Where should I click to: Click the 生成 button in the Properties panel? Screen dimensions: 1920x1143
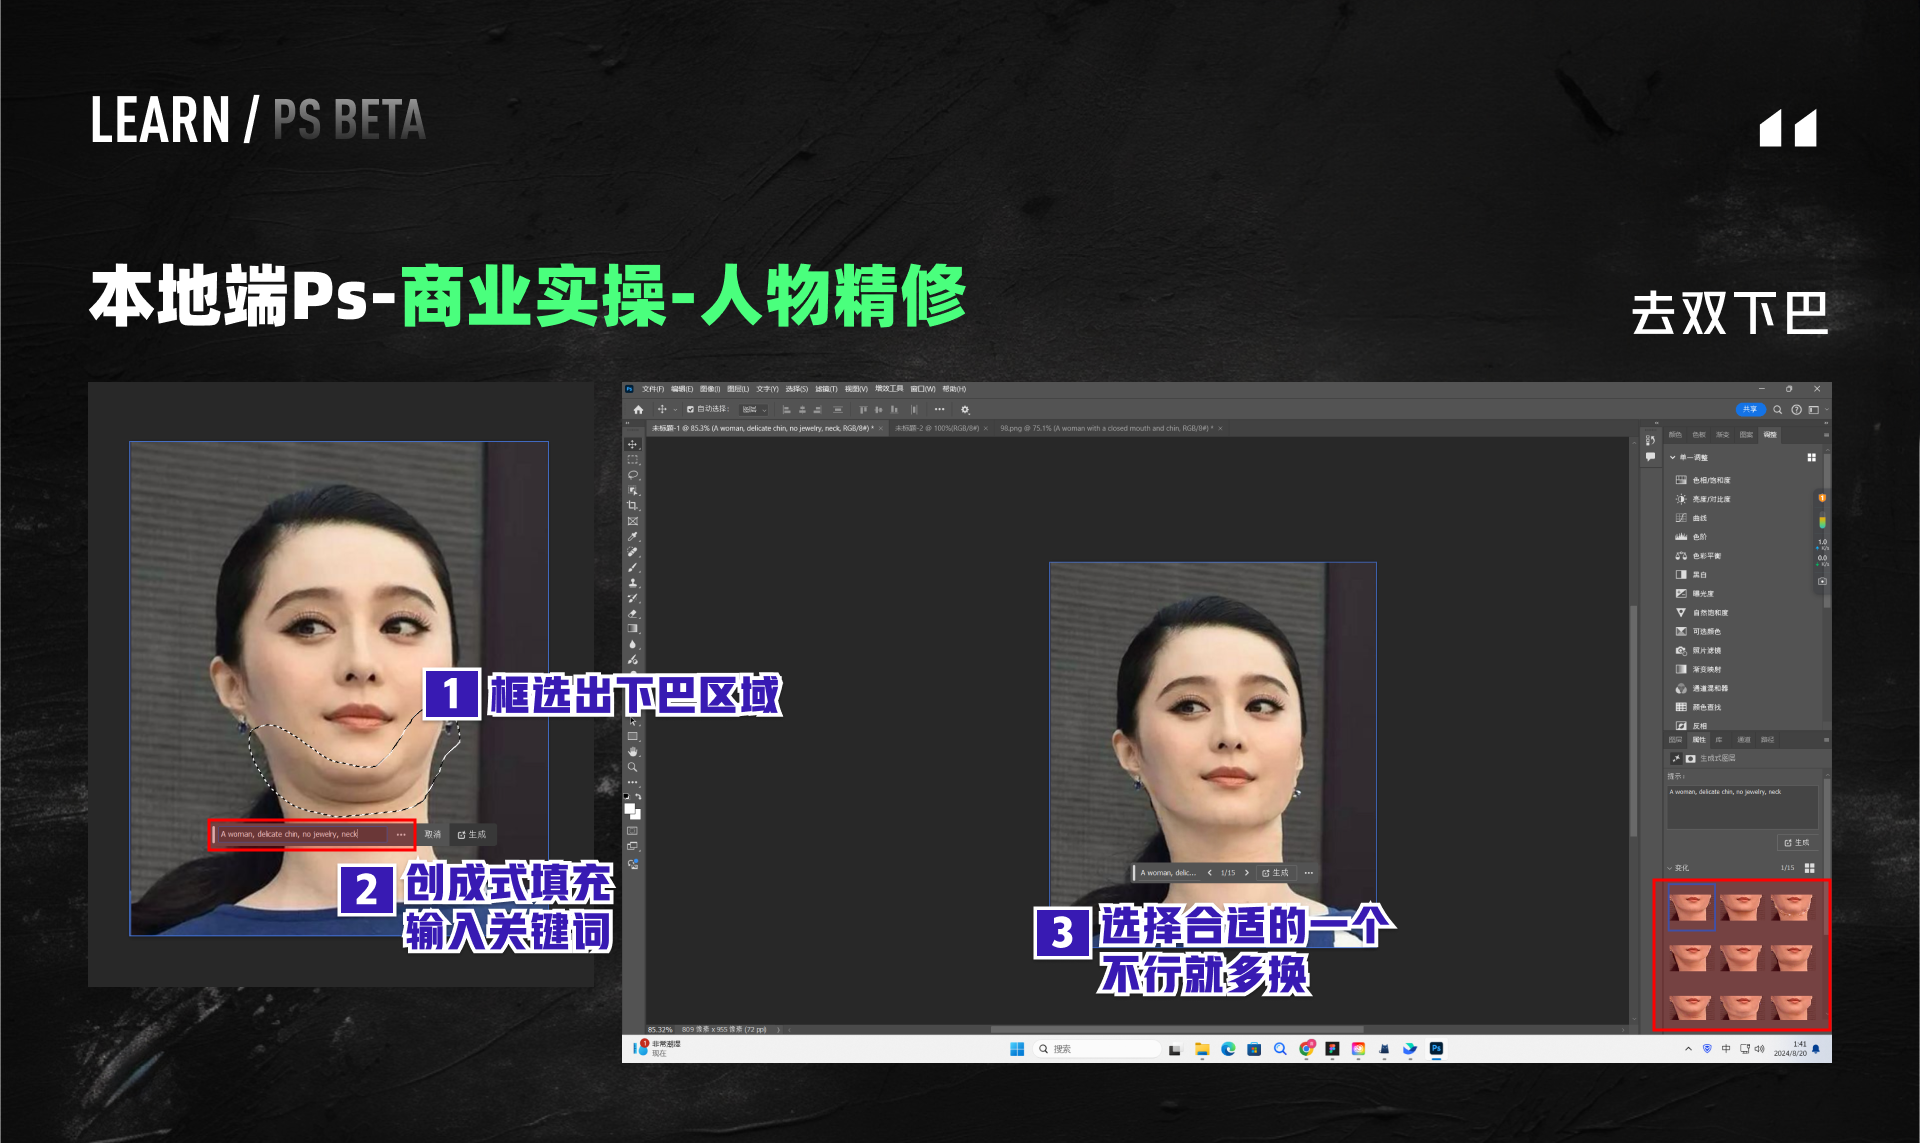point(1797,843)
